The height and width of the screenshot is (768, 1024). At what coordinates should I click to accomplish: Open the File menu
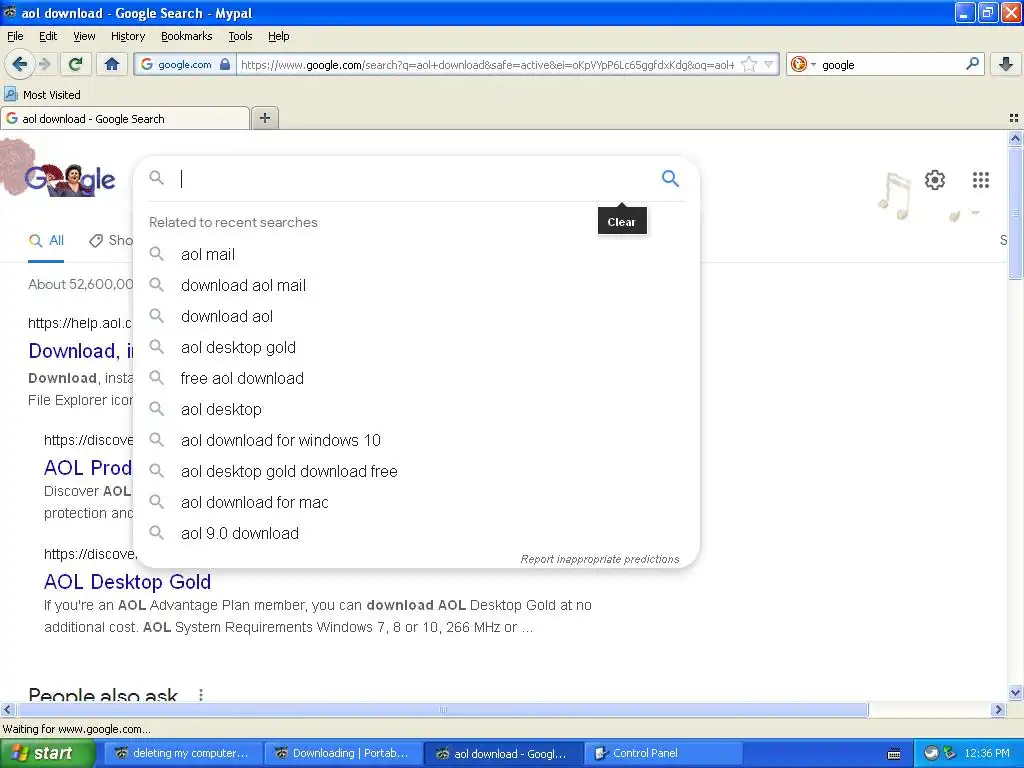(x=15, y=36)
